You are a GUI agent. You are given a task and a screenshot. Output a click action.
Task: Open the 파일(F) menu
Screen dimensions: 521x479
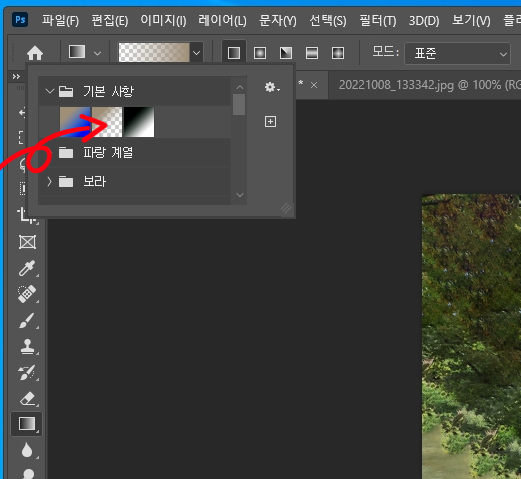click(x=60, y=21)
